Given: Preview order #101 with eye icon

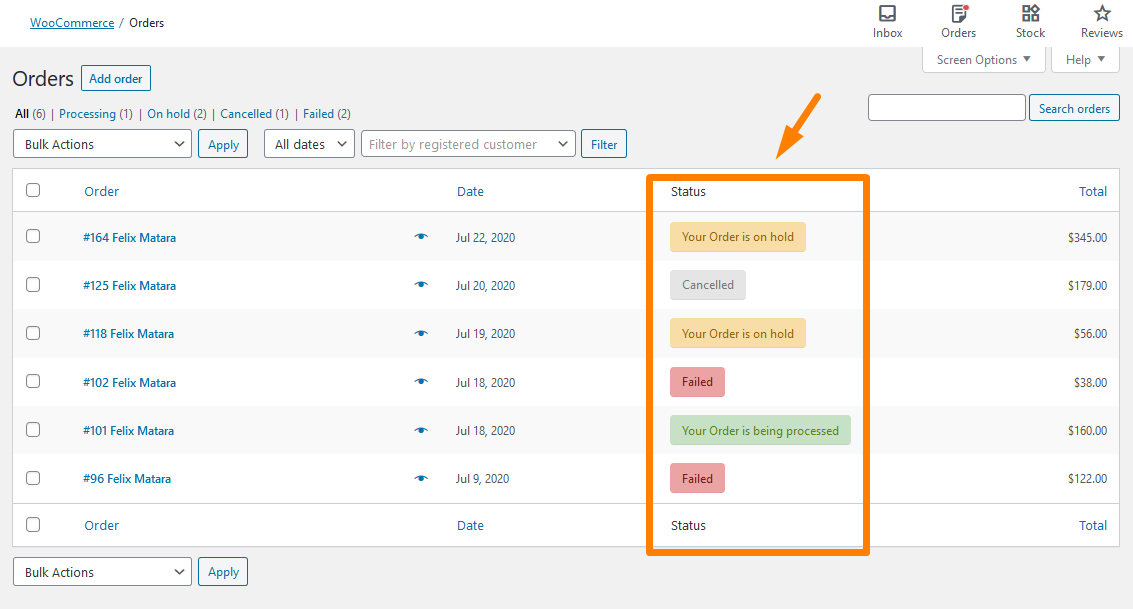Looking at the screenshot, I should tap(421, 431).
